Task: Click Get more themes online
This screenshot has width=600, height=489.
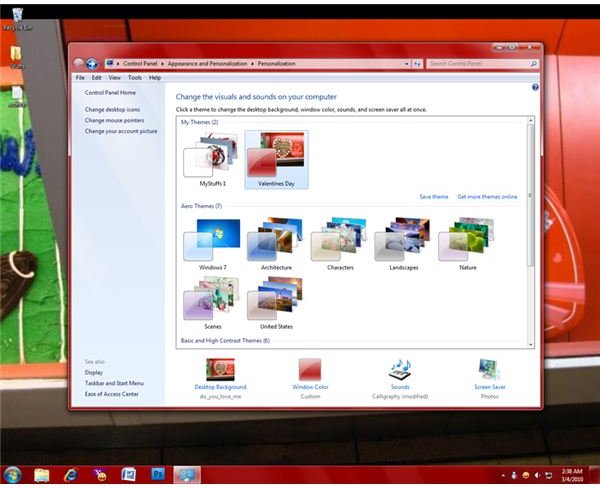Action: 487,197
